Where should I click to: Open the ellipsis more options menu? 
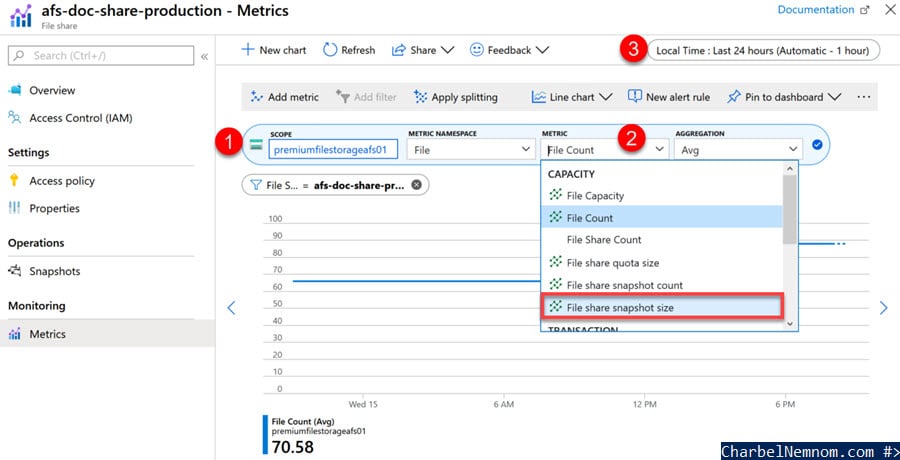click(x=863, y=97)
